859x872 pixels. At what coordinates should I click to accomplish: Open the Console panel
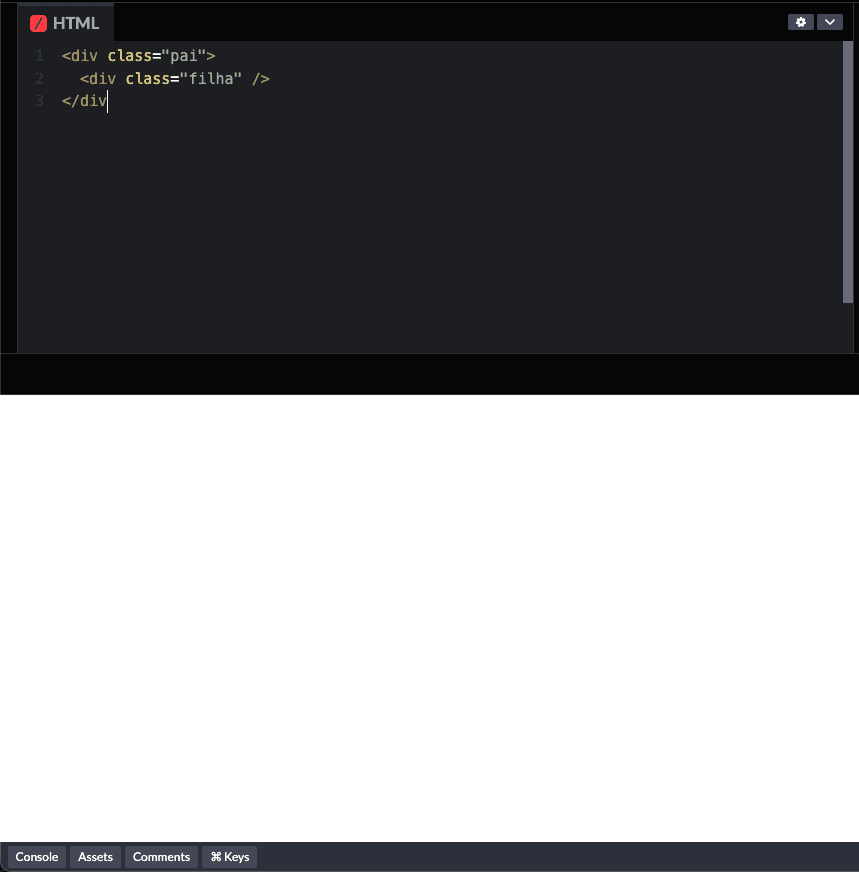point(37,857)
